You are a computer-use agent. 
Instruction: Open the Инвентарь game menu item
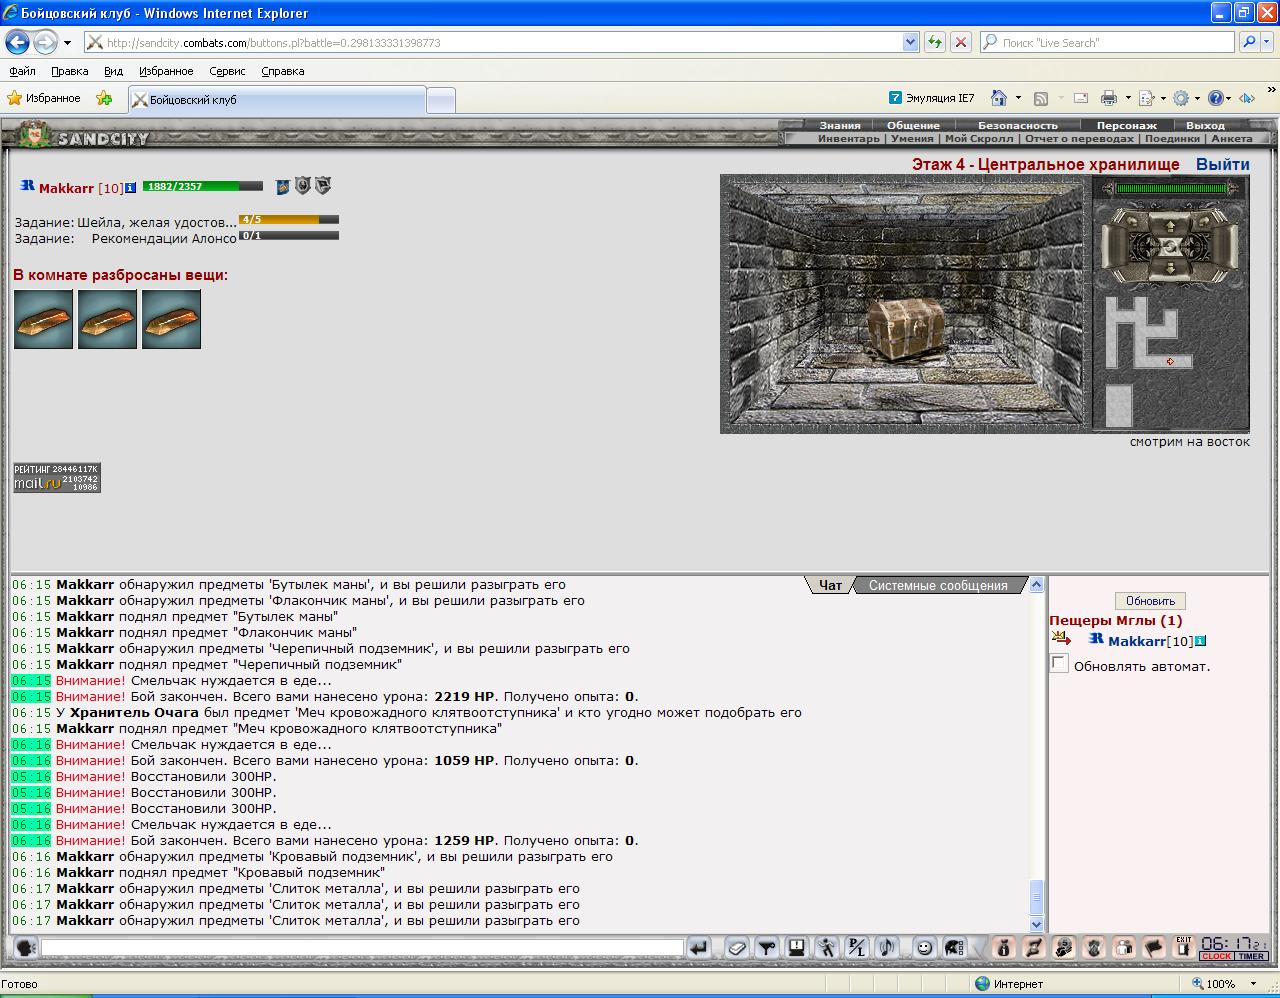(849, 138)
